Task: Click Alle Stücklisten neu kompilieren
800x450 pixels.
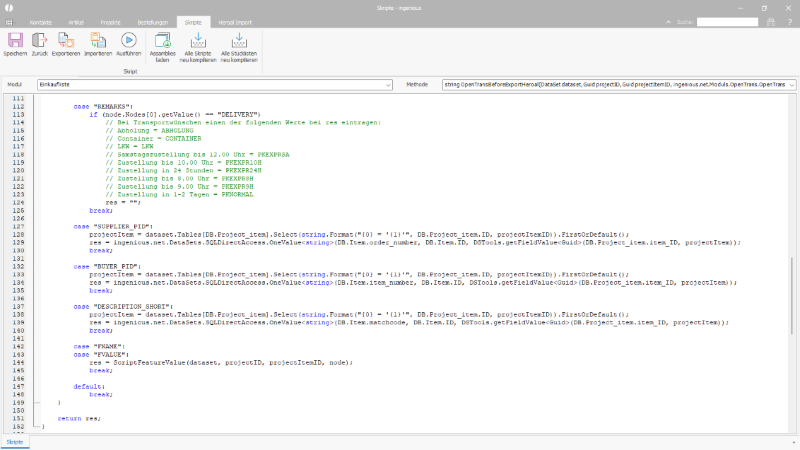Action: 238,45
